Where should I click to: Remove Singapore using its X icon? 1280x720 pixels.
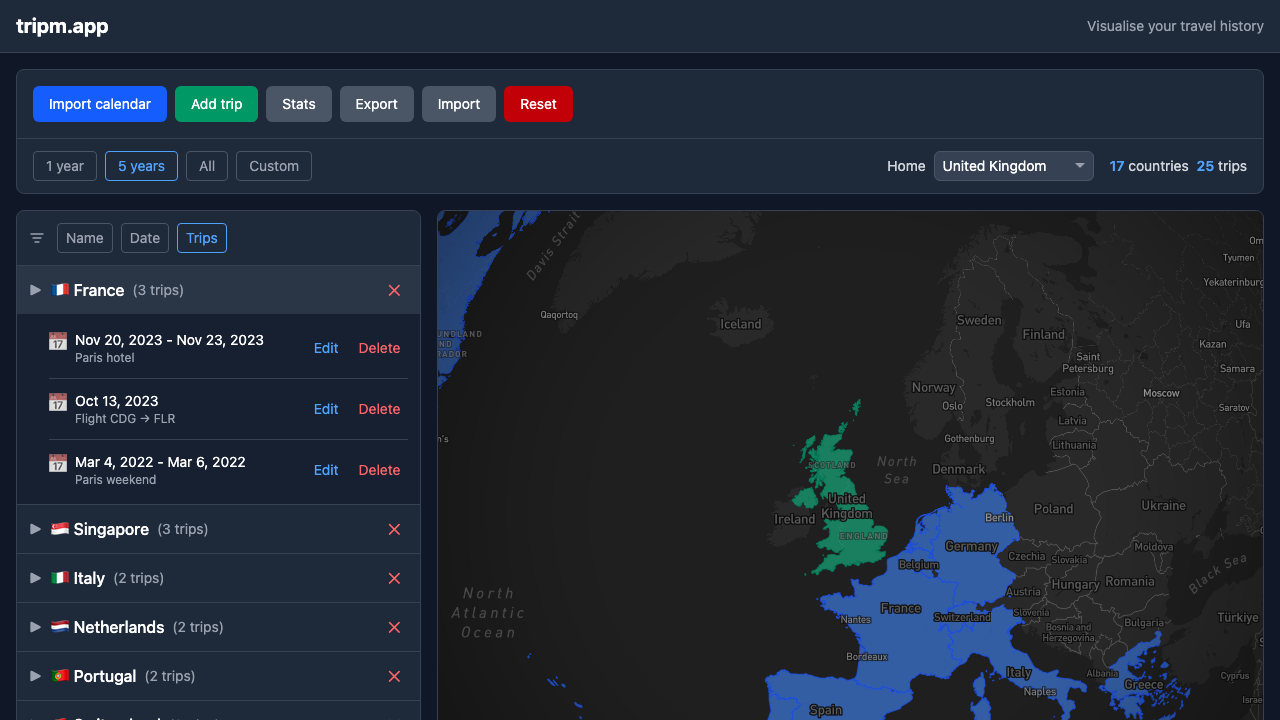pyautogui.click(x=394, y=529)
